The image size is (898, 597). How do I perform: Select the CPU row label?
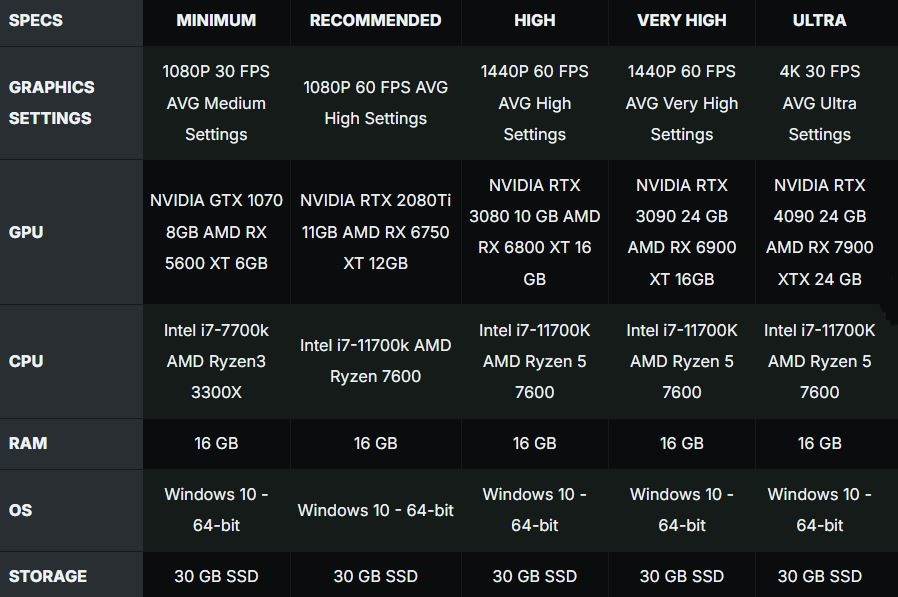point(26,361)
